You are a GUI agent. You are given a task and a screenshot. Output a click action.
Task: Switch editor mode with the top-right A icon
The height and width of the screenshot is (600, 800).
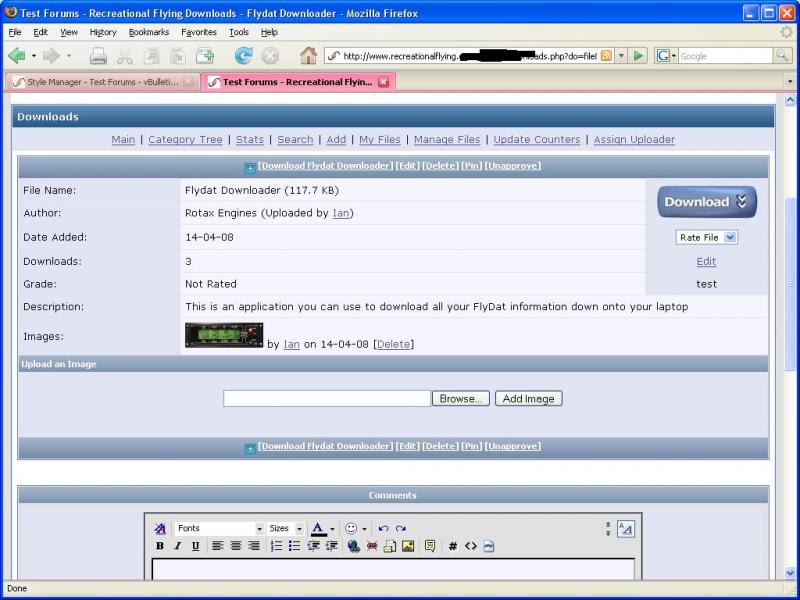point(626,529)
